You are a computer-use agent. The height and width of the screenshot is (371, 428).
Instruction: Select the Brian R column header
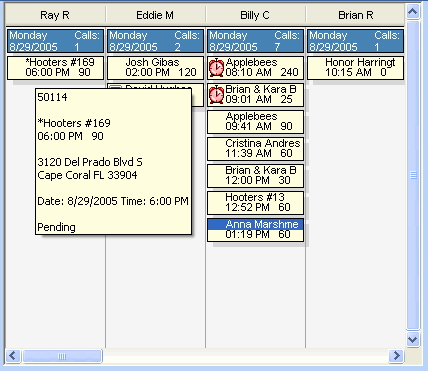[355, 15]
